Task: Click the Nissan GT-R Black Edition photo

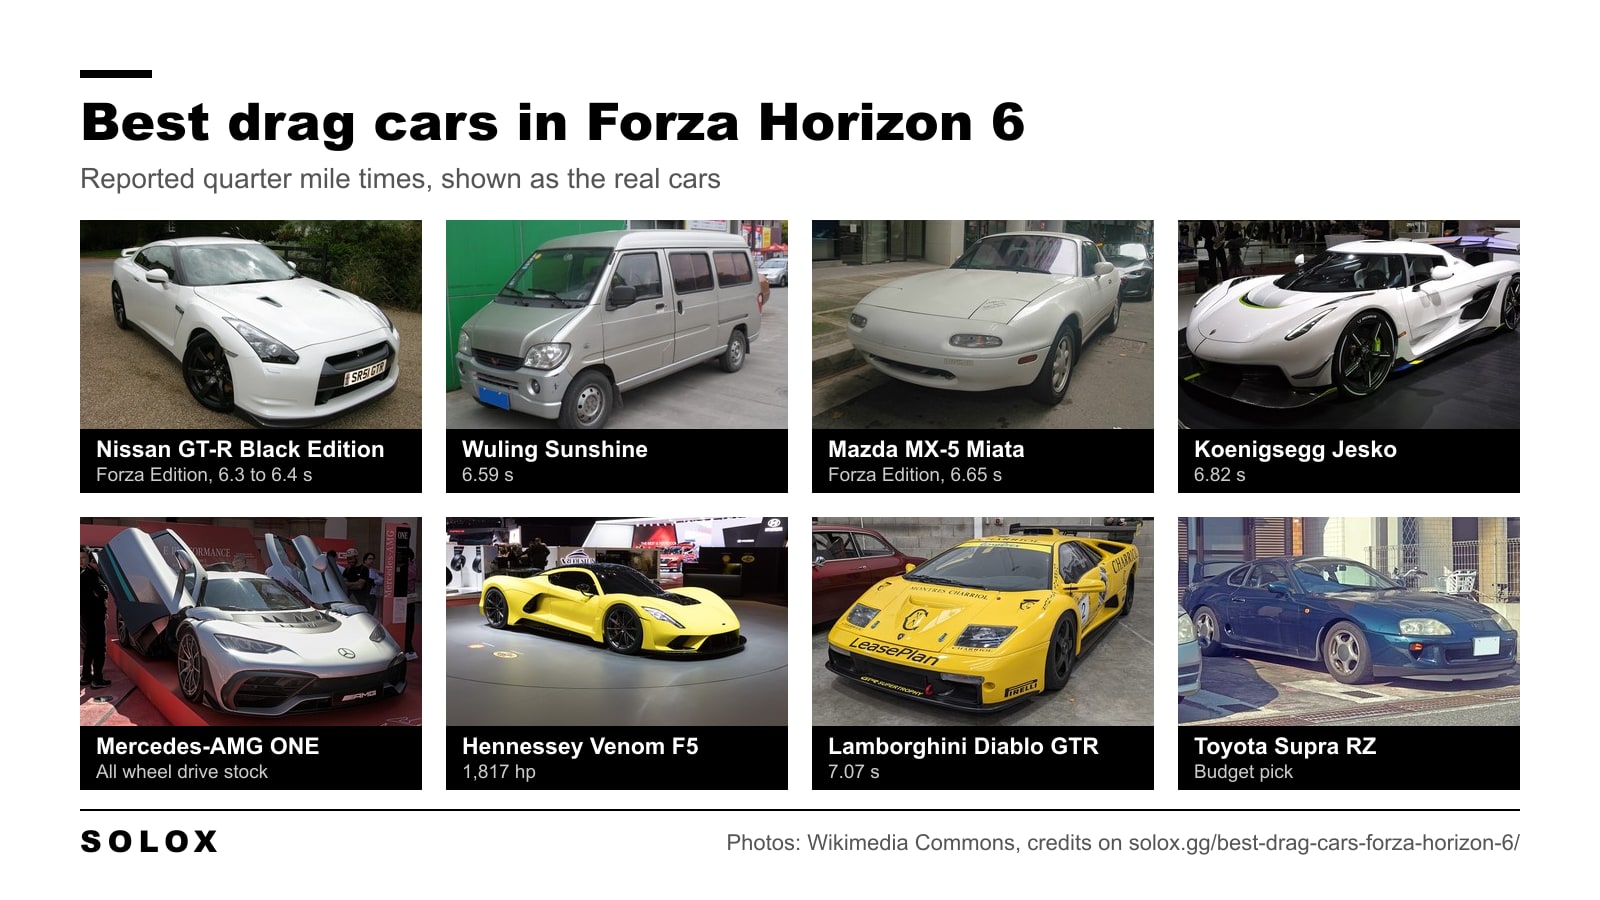Action: [251, 324]
